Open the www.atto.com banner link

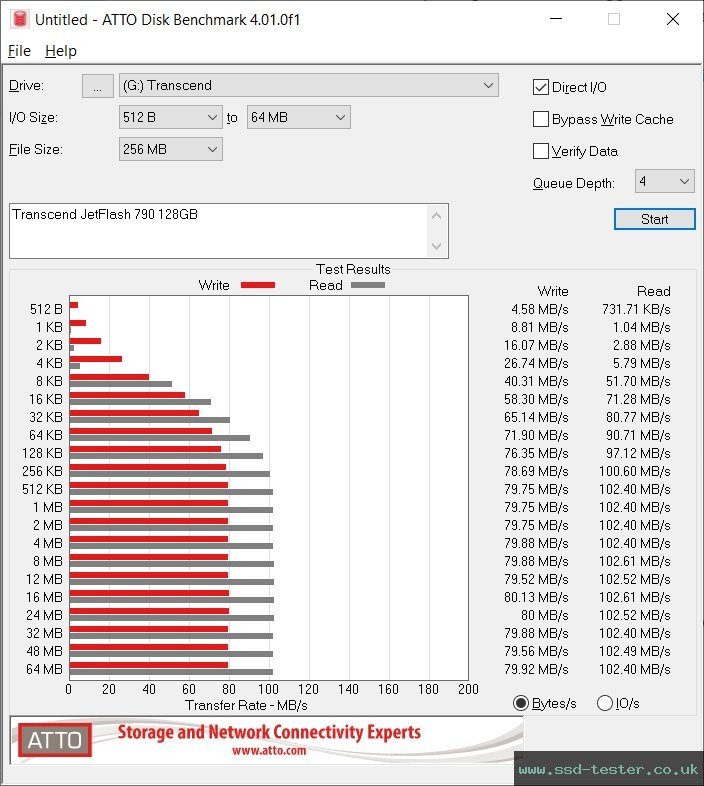coord(269,750)
